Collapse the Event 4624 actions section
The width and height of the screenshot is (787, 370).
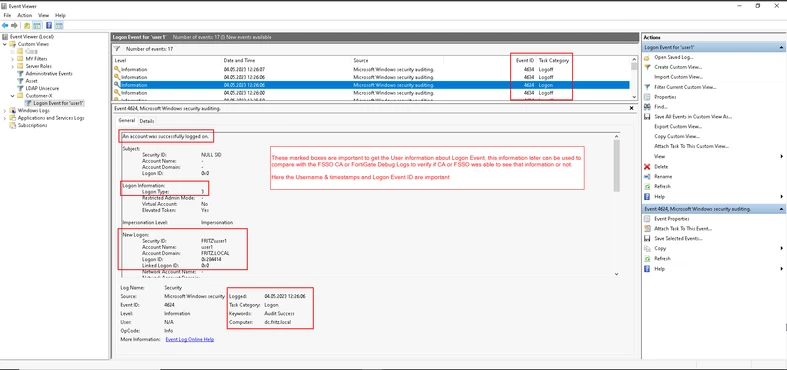click(781, 209)
